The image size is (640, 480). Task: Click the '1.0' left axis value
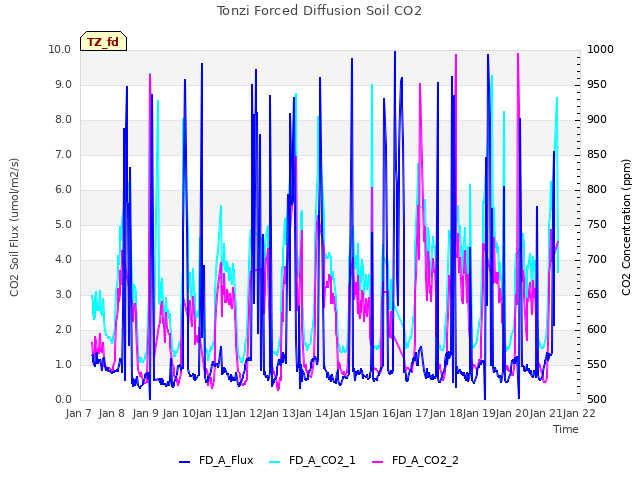tap(63, 364)
